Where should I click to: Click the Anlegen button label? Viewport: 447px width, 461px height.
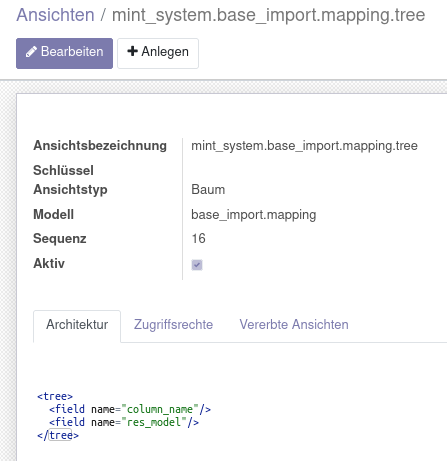pos(165,52)
